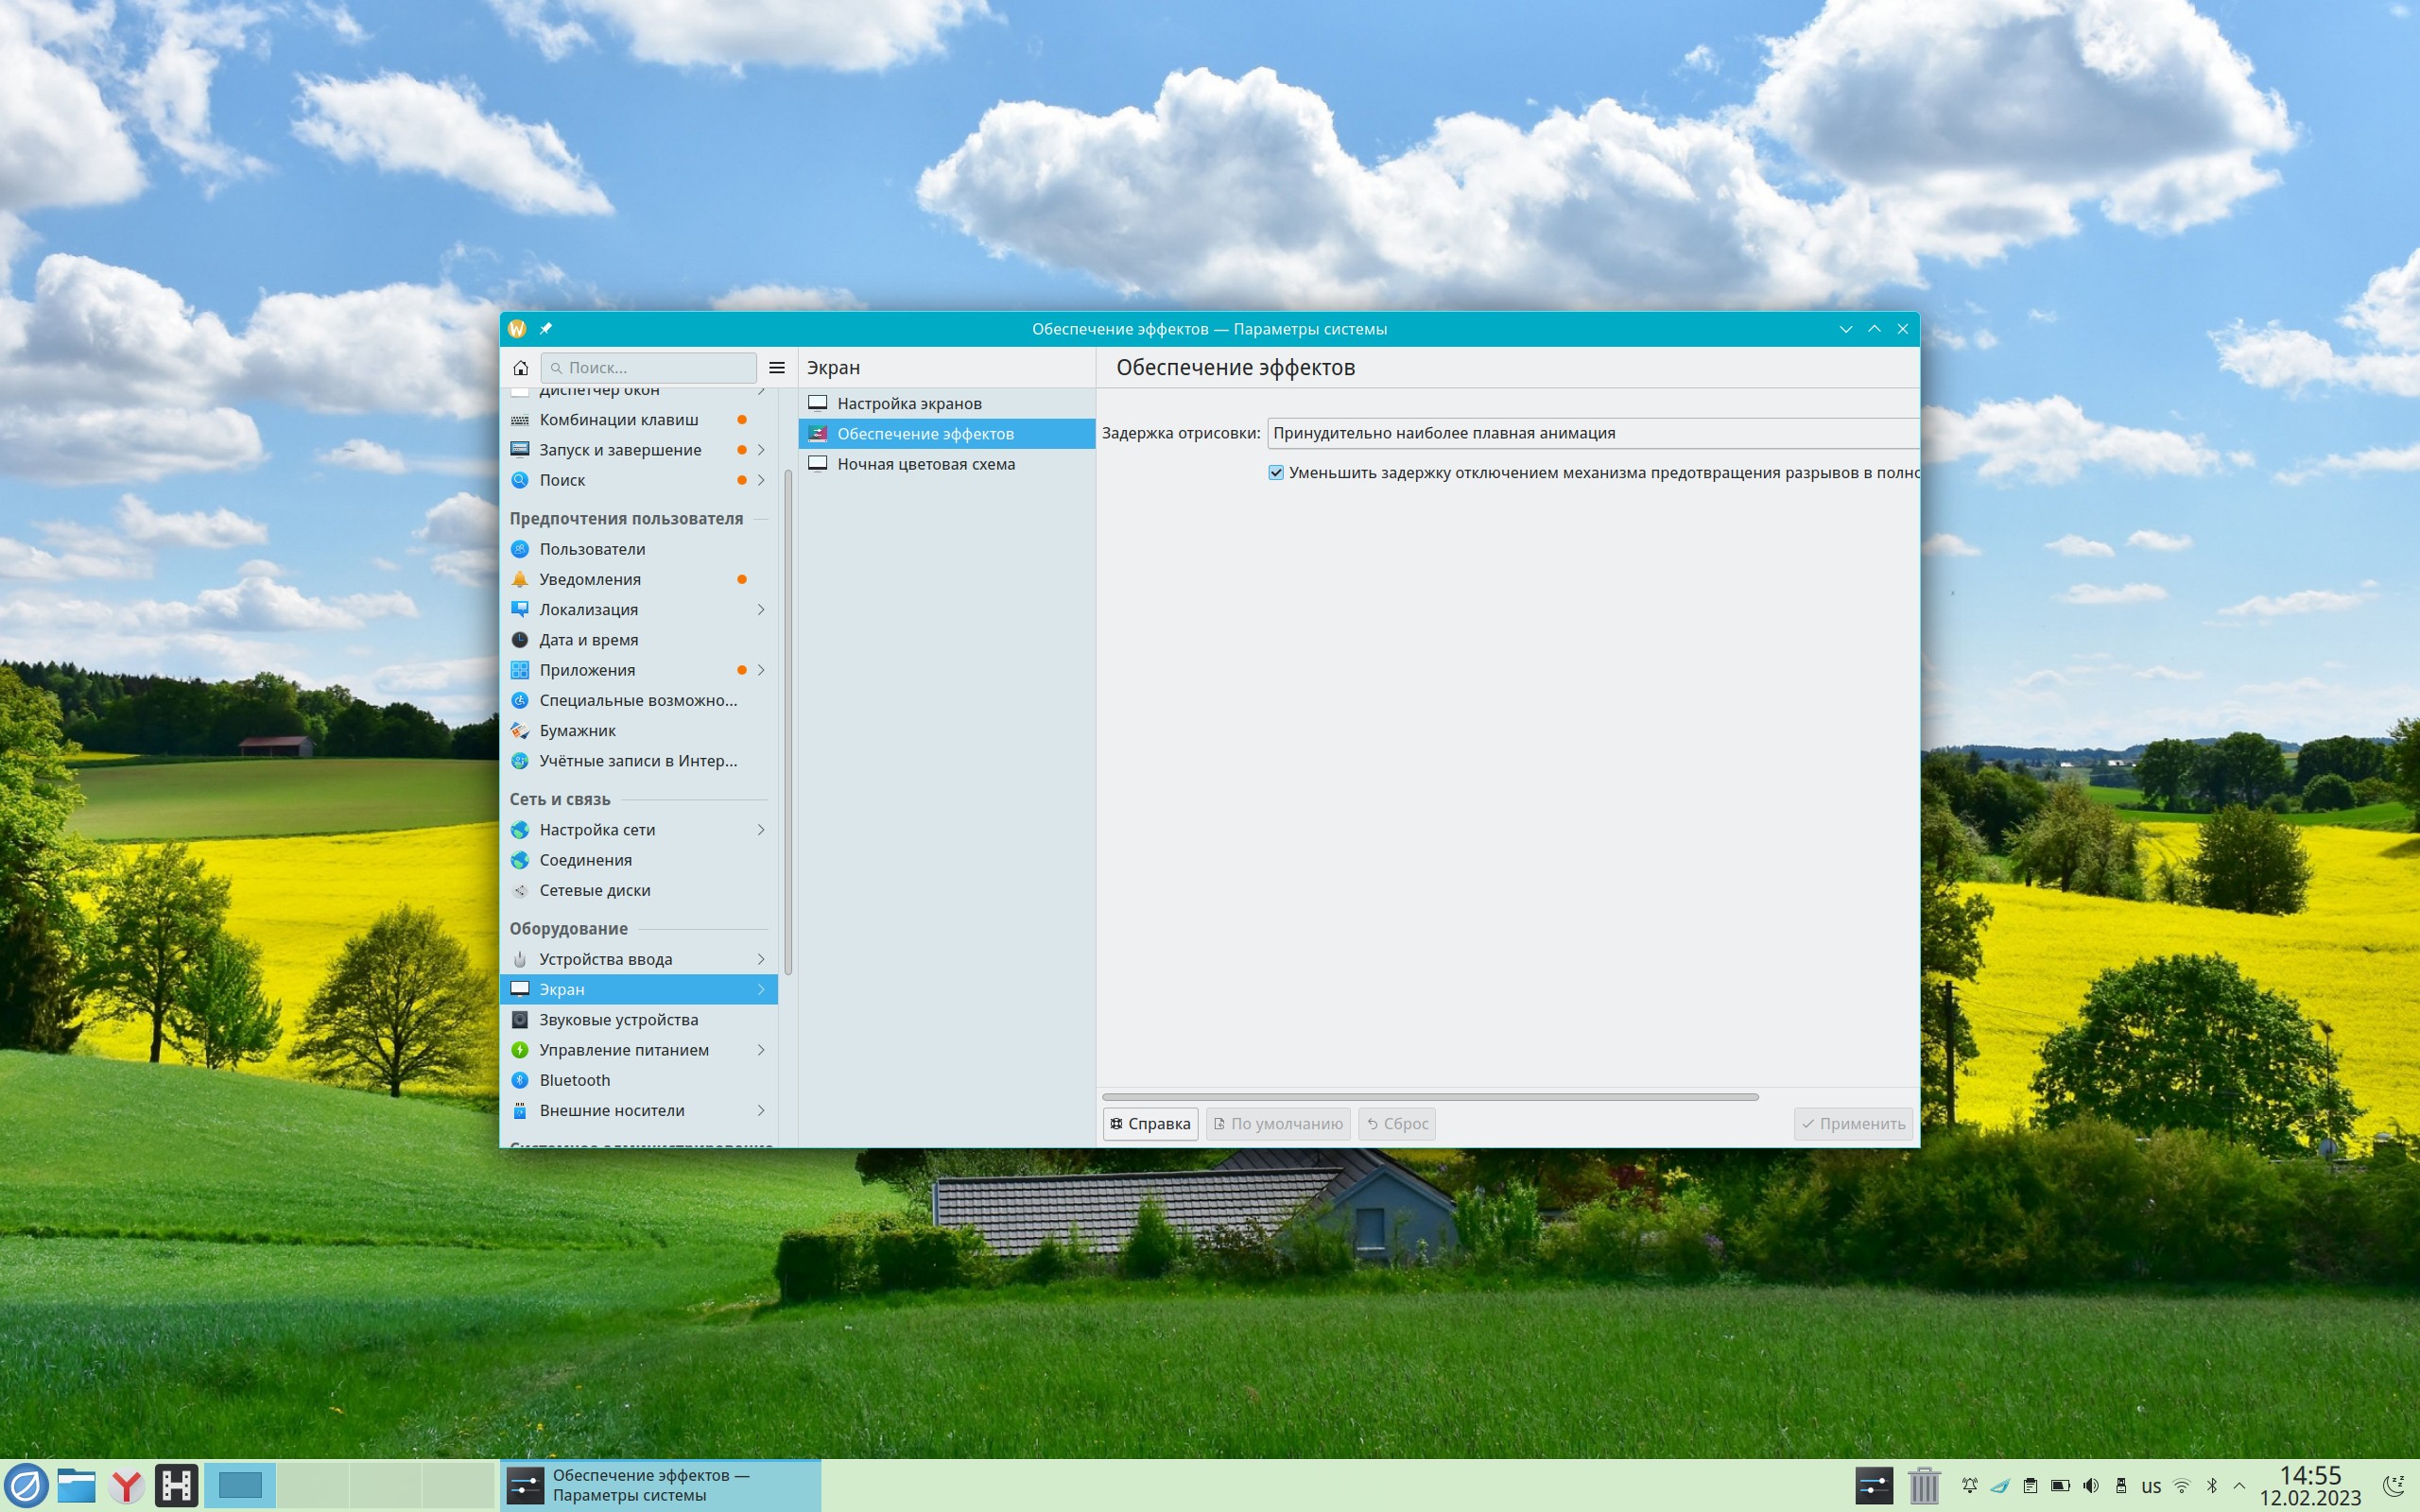Select Звуковые устройства in sidebar
The height and width of the screenshot is (1512, 2420).
tap(618, 1020)
